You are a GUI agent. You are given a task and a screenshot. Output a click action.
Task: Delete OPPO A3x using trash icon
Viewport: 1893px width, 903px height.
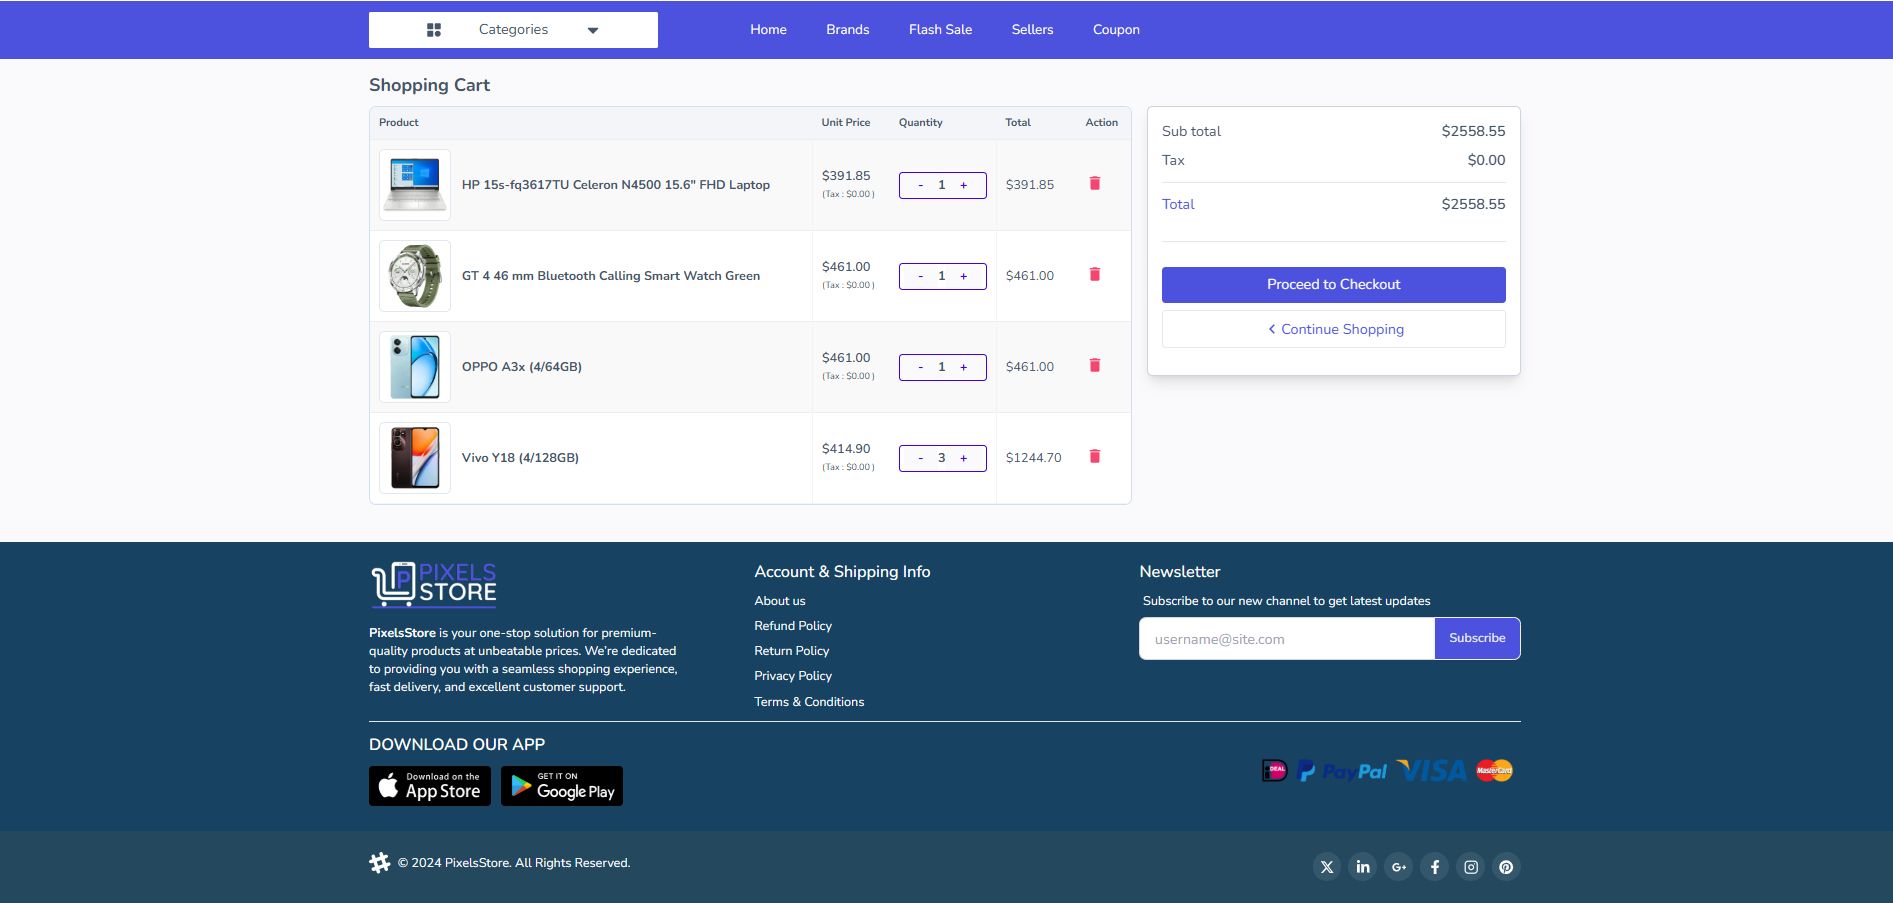point(1094,366)
